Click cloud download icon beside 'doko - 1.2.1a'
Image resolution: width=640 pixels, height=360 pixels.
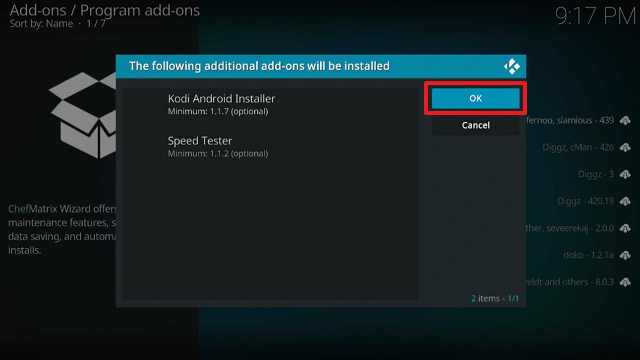pyautogui.click(x=625, y=255)
